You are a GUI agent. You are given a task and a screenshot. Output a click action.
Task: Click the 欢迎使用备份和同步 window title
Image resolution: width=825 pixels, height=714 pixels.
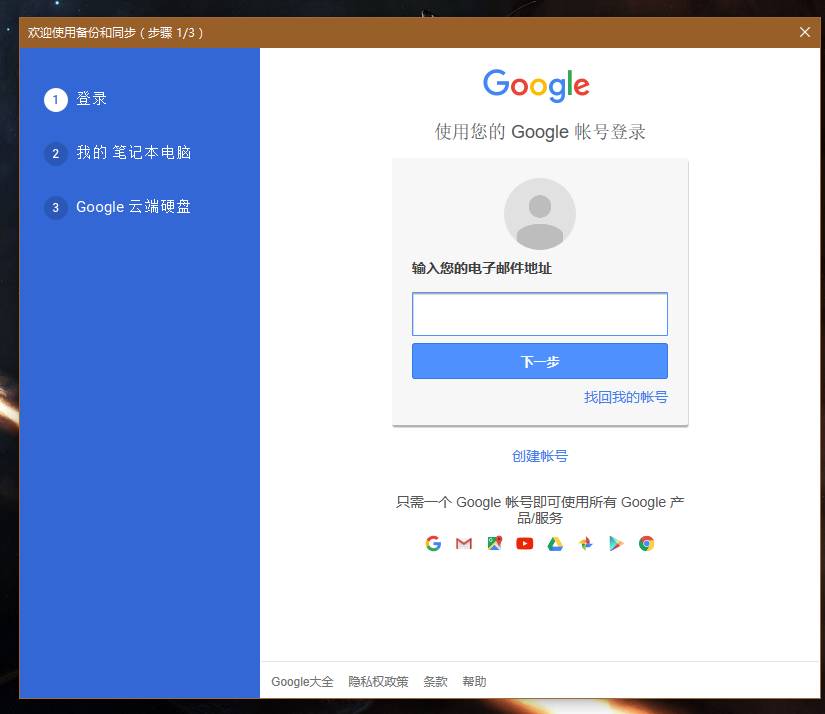click(115, 33)
